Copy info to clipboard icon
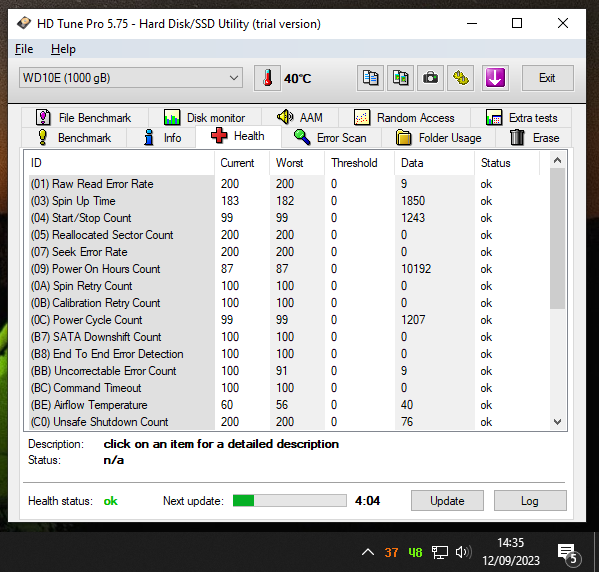Viewport: 599px width, 572px height. tap(370, 78)
